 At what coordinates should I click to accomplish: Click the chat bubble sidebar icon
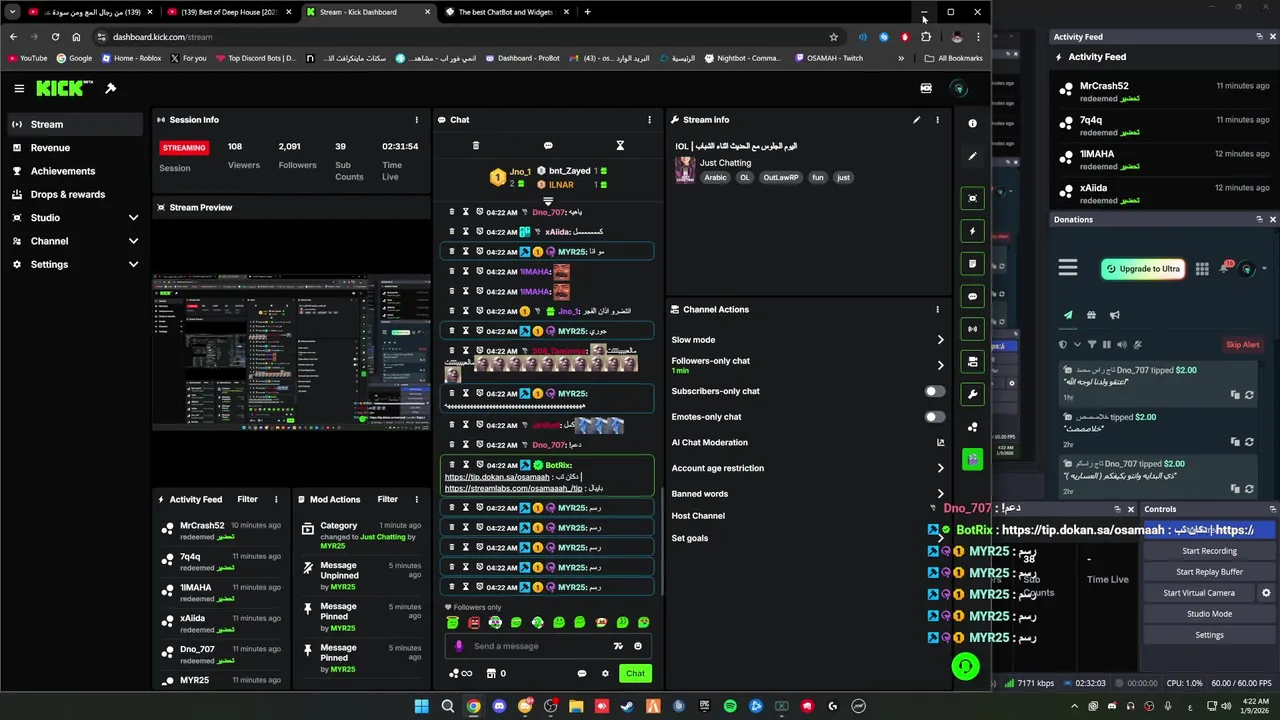point(972,296)
